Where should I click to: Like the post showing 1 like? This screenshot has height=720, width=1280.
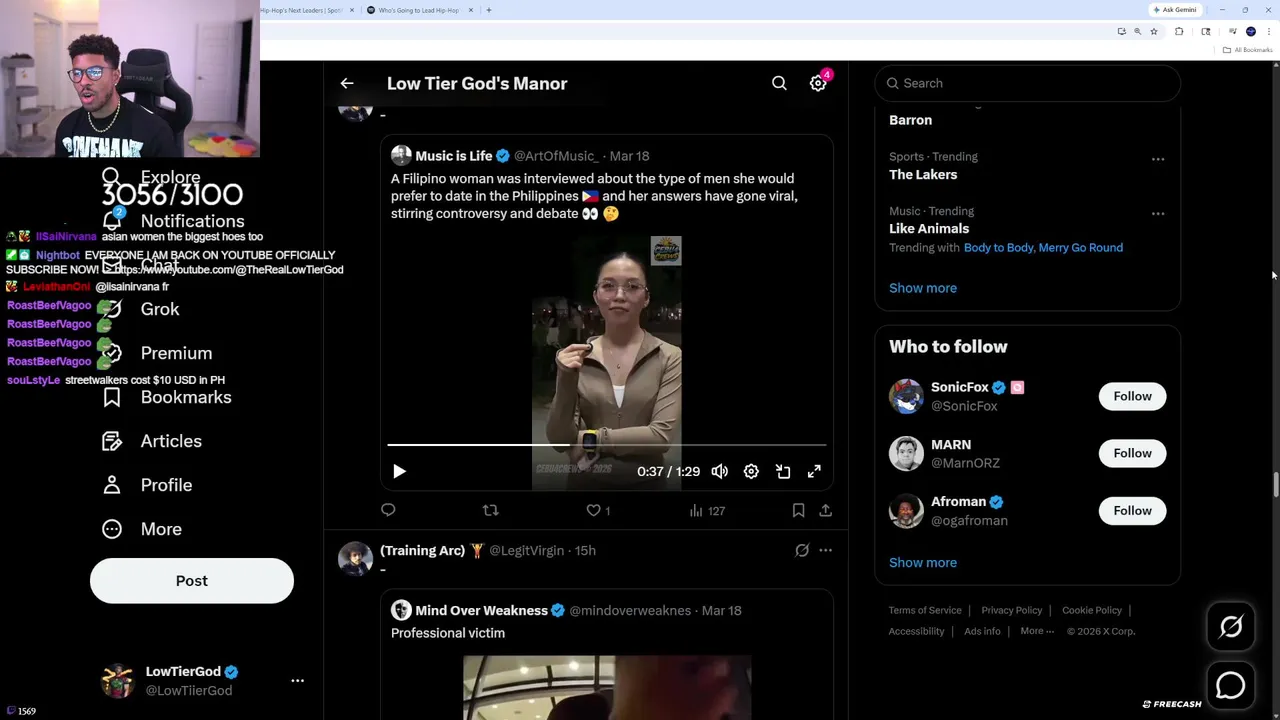click(x=598, y=510)
